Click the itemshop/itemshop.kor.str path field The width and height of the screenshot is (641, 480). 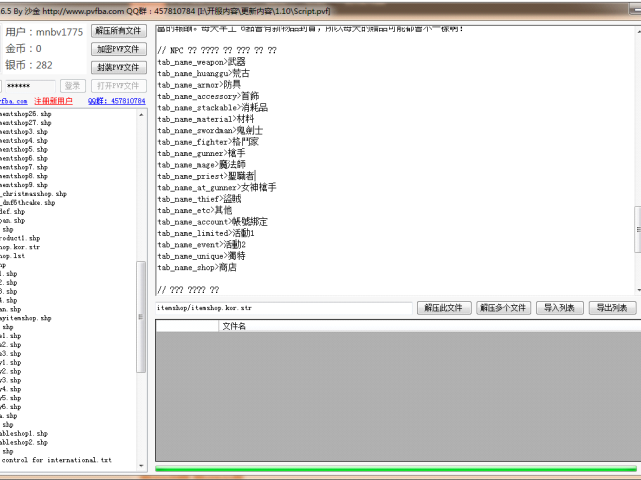pyautogui.click(x=282, y=308)
